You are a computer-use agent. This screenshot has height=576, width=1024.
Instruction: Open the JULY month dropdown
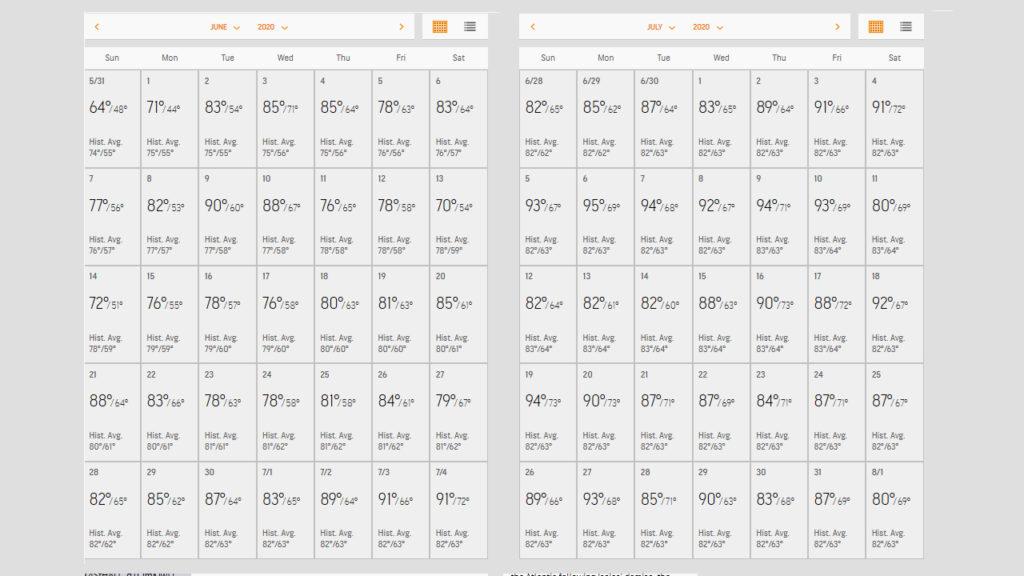coord(661,27)
